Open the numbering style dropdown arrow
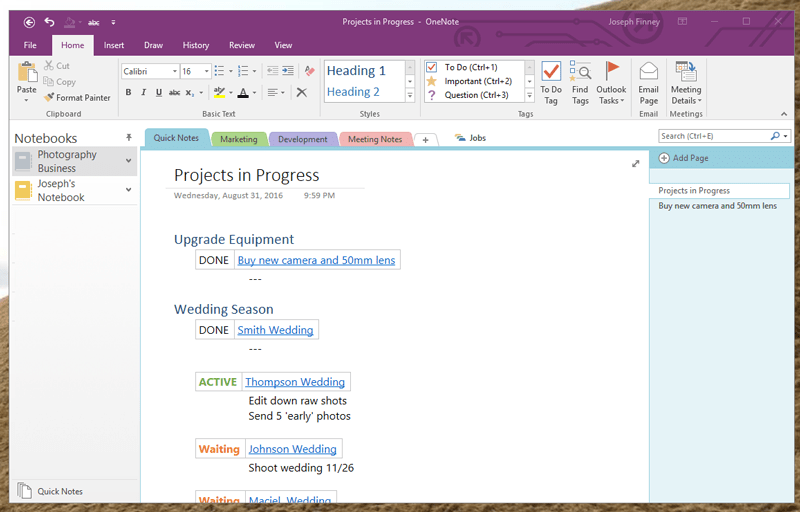The width and height of the screenshot is (800, 512). tap(254, 71)
